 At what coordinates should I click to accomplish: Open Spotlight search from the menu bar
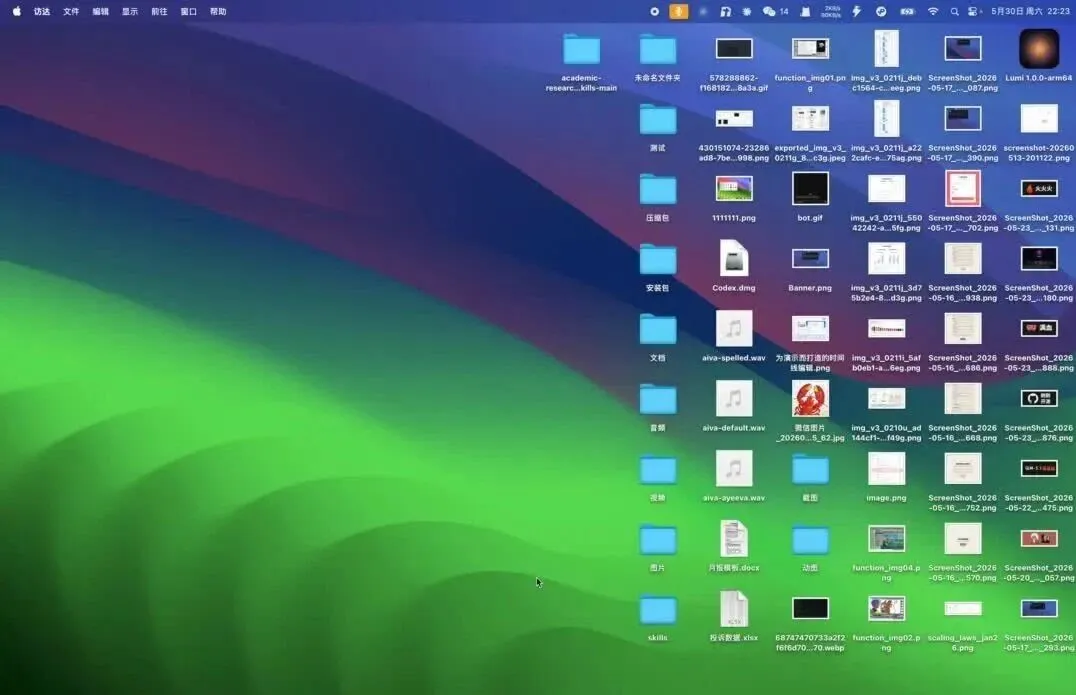click(955, 12)
